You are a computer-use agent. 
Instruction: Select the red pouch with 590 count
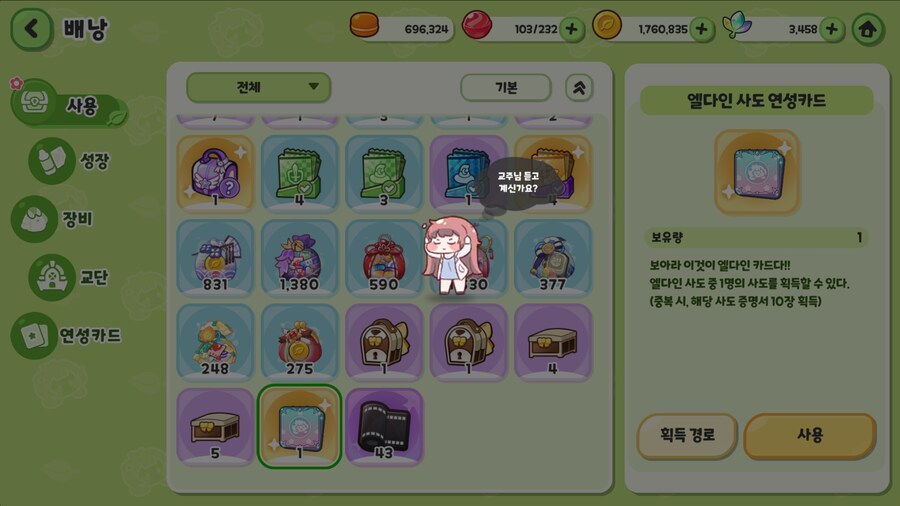[x=384, y=258]
